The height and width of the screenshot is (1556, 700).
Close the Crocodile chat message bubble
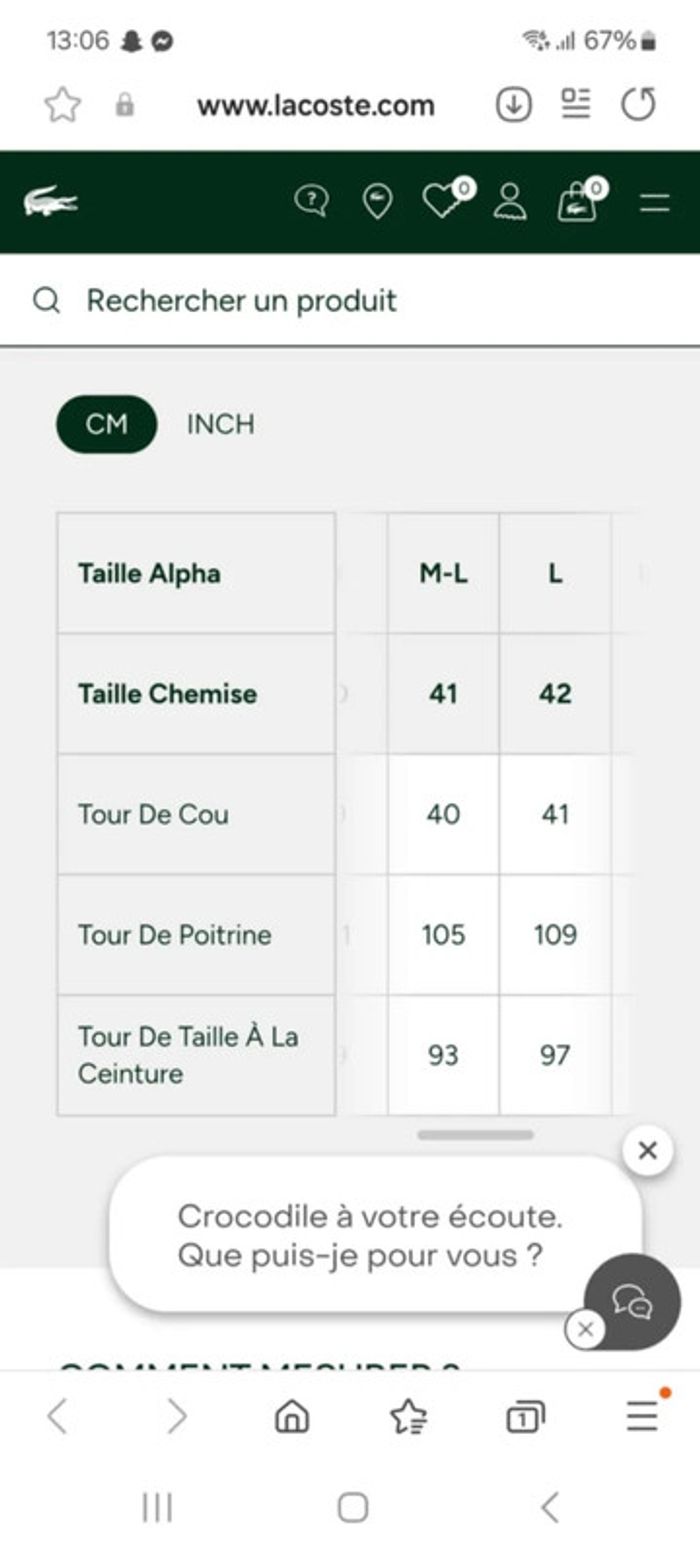click(x=647, y=1150)
